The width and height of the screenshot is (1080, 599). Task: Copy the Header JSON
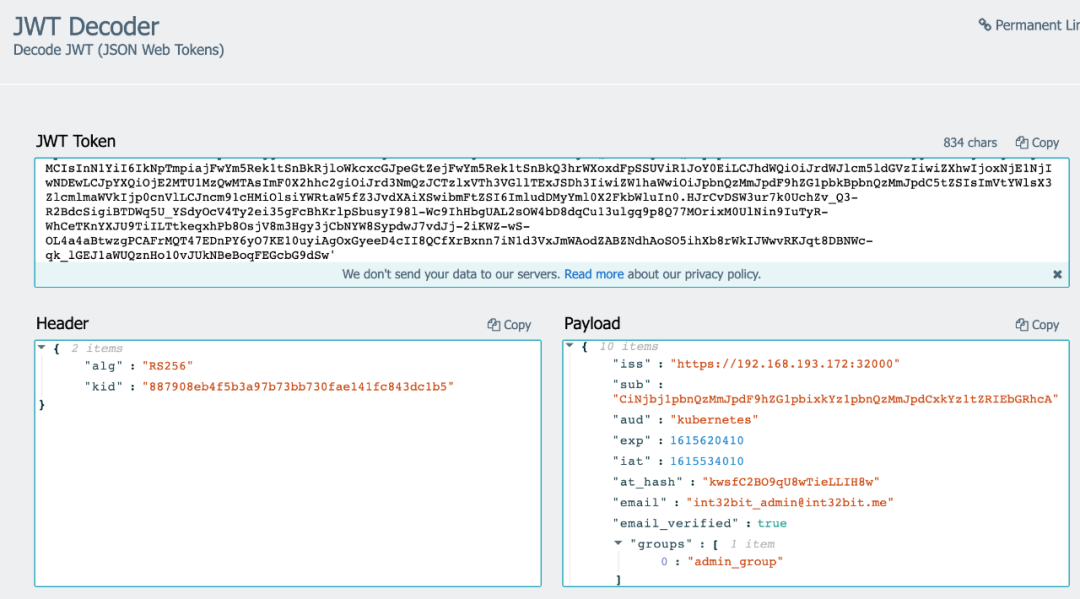coord(509,325)
